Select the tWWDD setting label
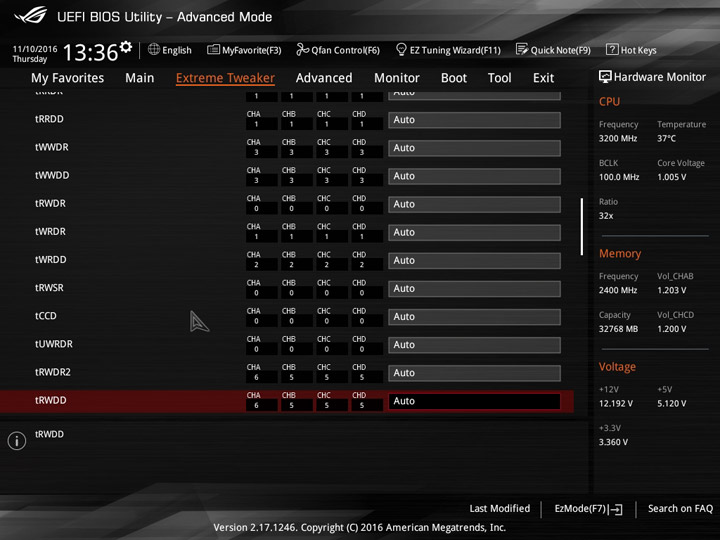The width and height of the screenshot is (720, 540). [x=52, y=175]
